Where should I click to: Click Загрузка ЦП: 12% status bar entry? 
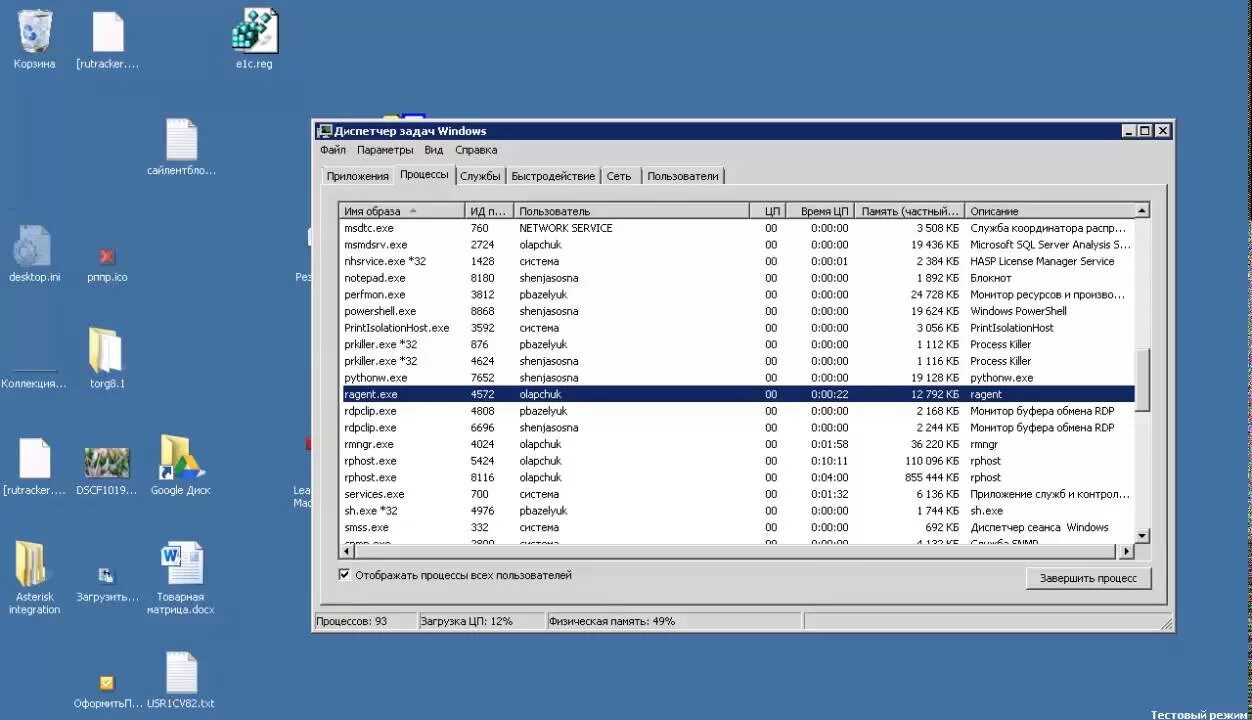[481, 621]
